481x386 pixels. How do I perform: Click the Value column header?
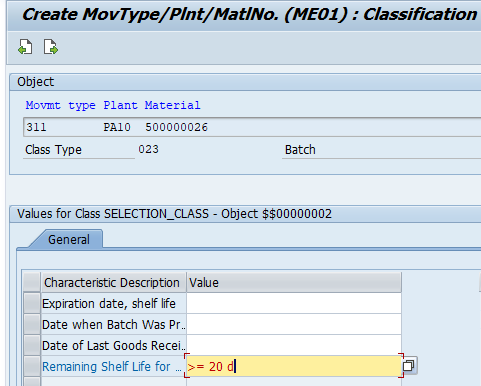[294, 282]
